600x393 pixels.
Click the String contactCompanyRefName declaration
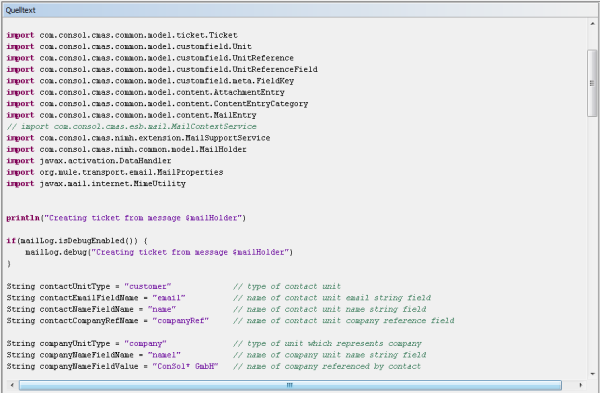(108, 321)
